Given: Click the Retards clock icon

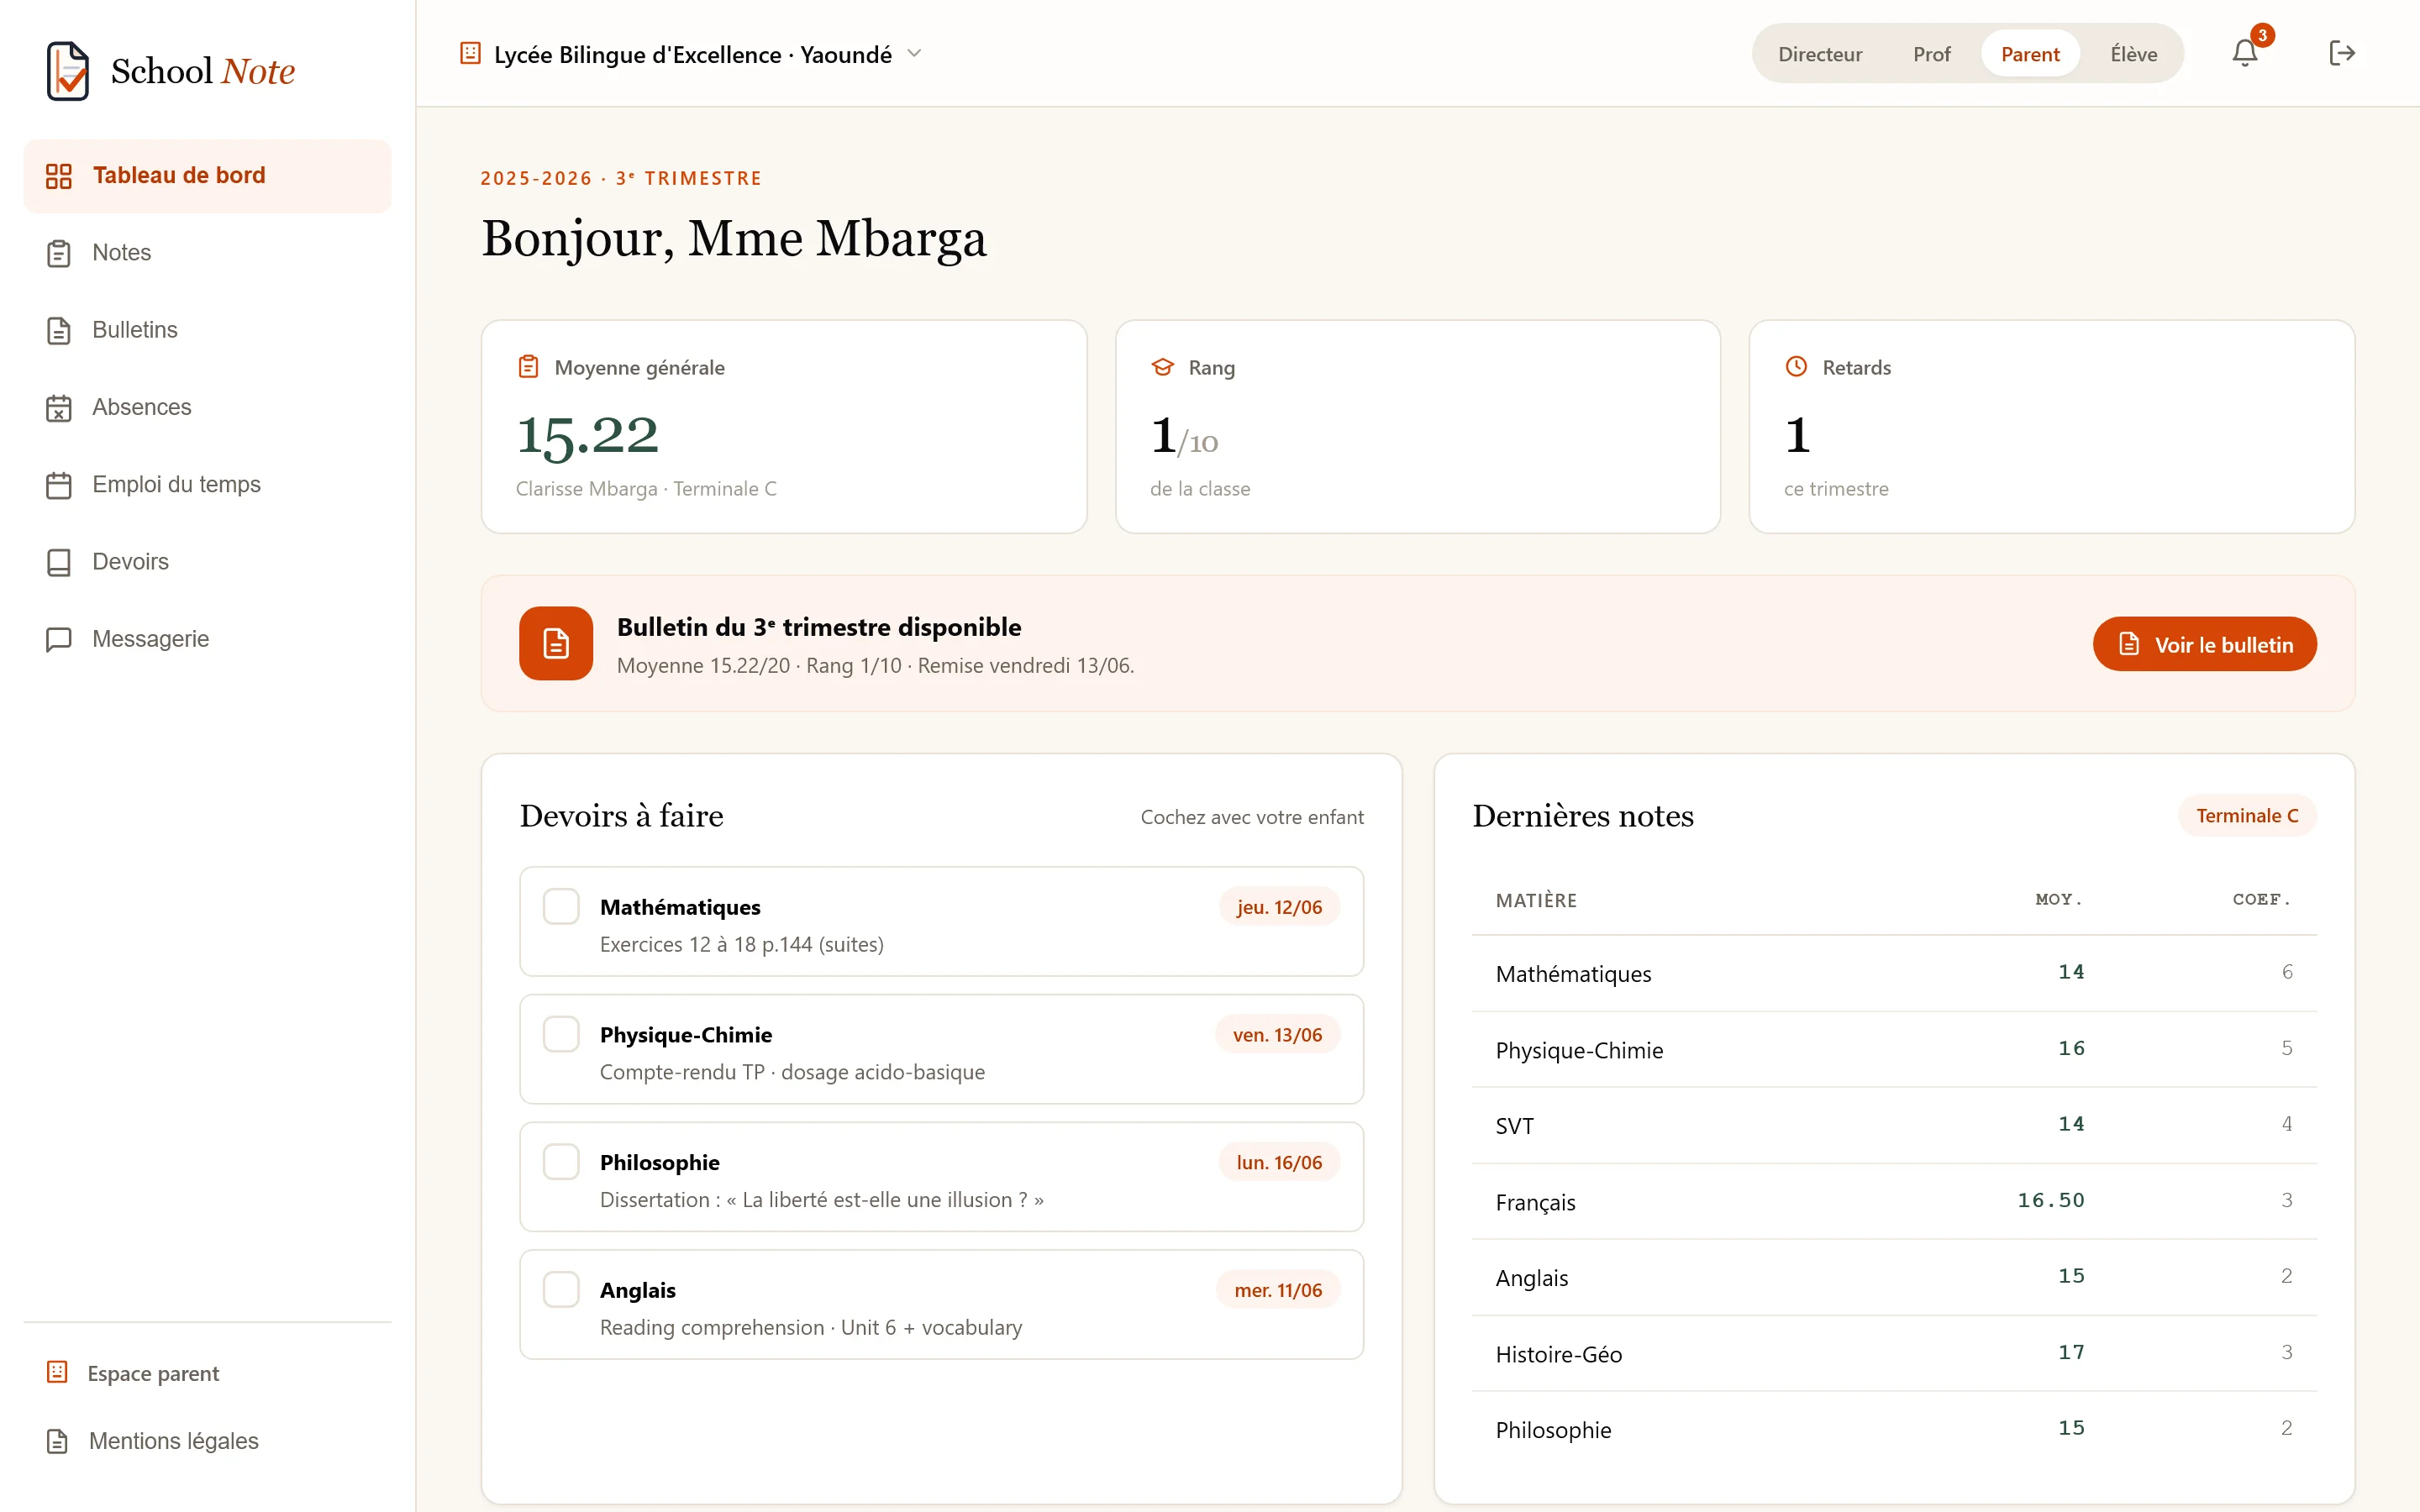Looking at the screenshot, I should (x=1796, y=367).
